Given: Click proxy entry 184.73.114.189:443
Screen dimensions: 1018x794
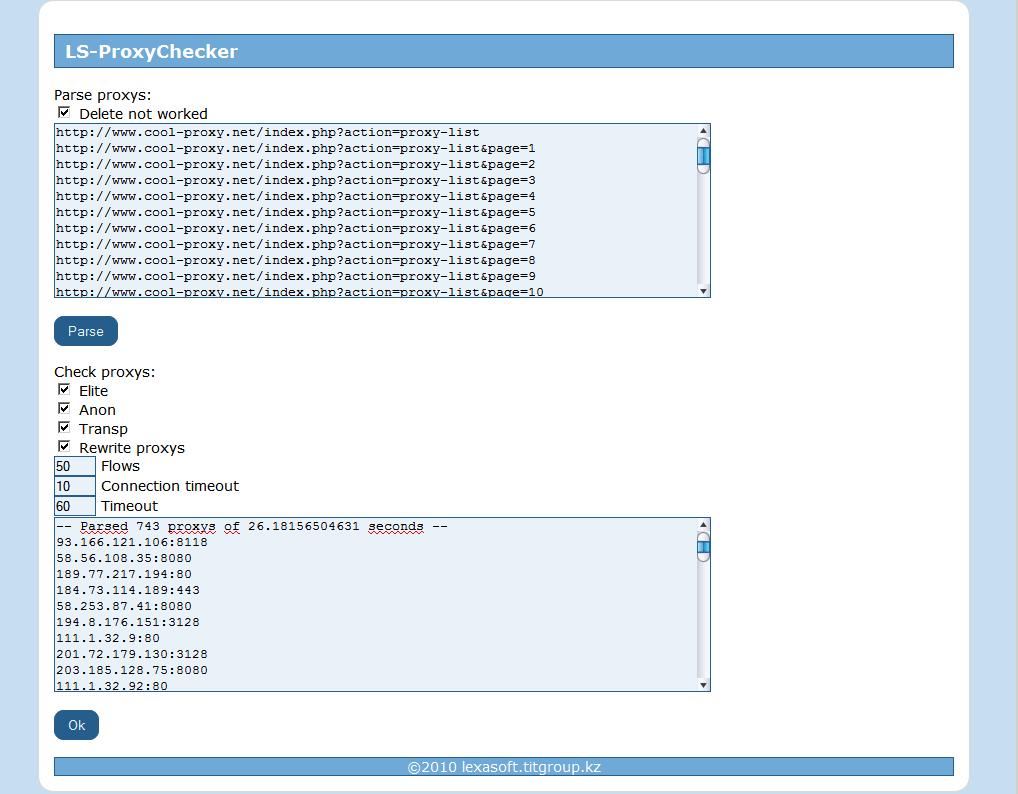Looking at the screenshot, I should pos(128,590).
